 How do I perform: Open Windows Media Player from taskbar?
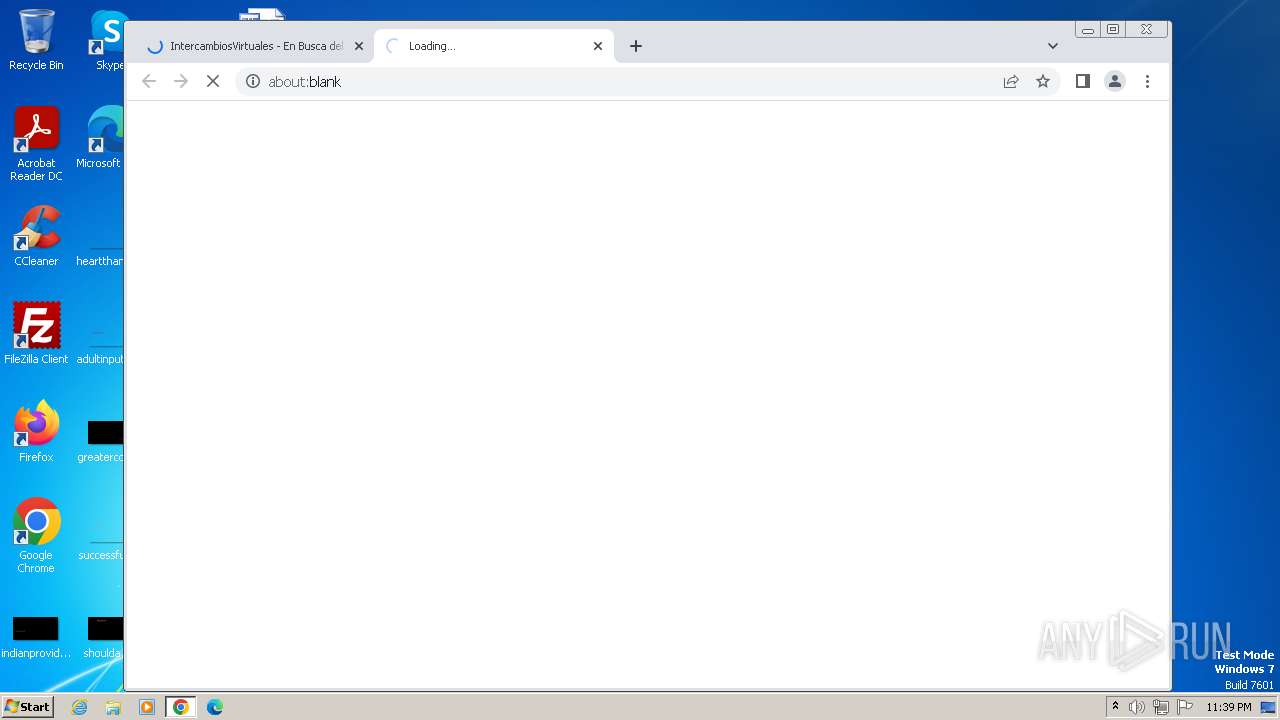point(147,707)
